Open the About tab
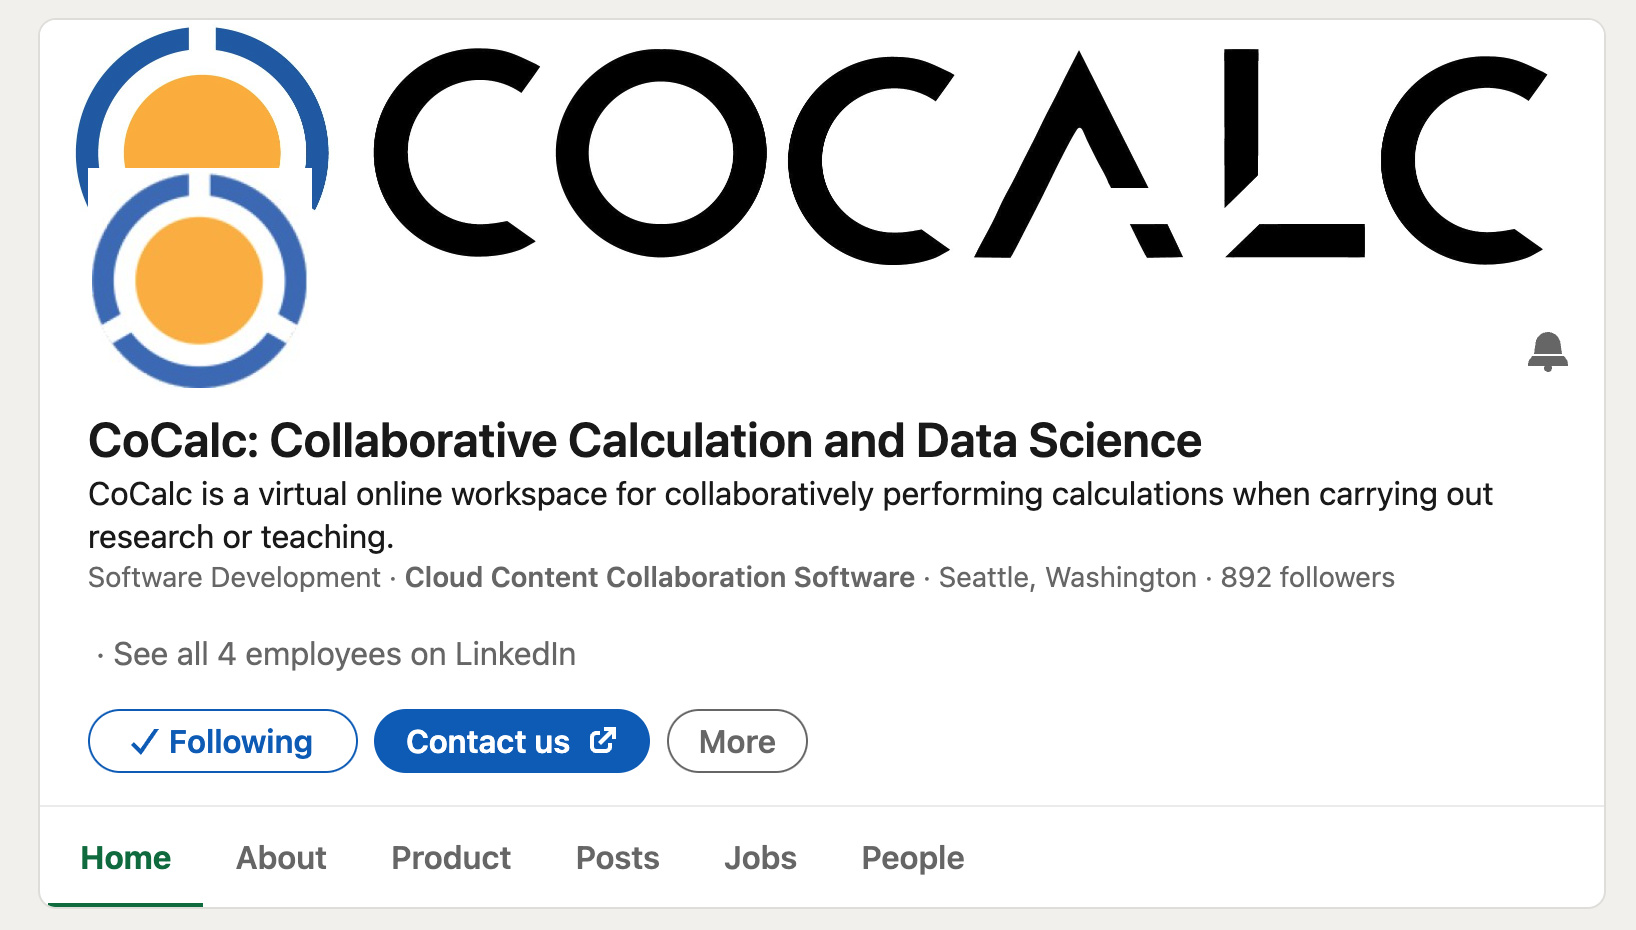This screenshot has height=930, width=1636. tap(281, 858)
